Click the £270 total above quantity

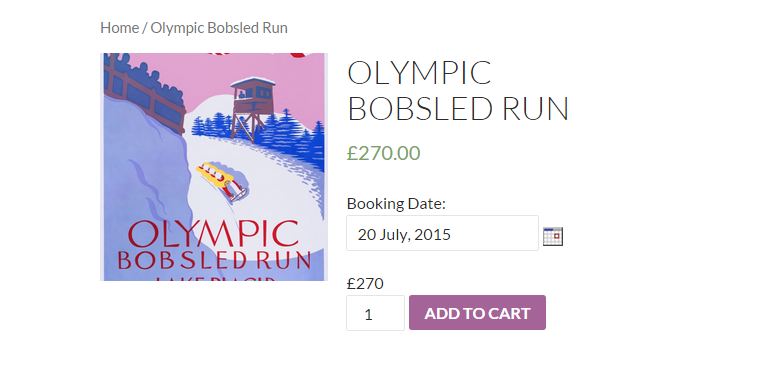(x=365, y=283)
